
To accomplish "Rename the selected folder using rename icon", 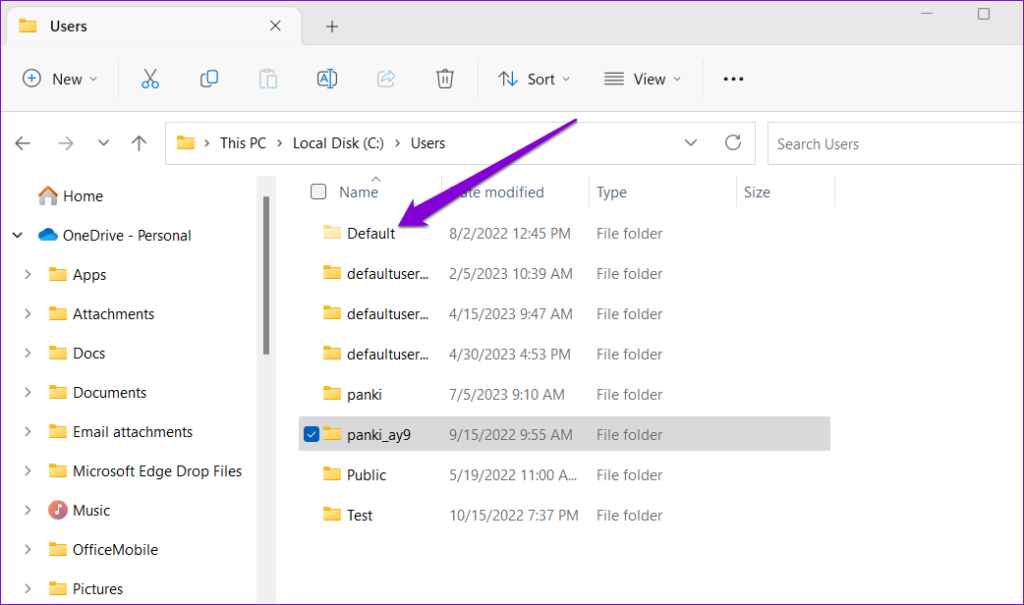I will 327,78.
